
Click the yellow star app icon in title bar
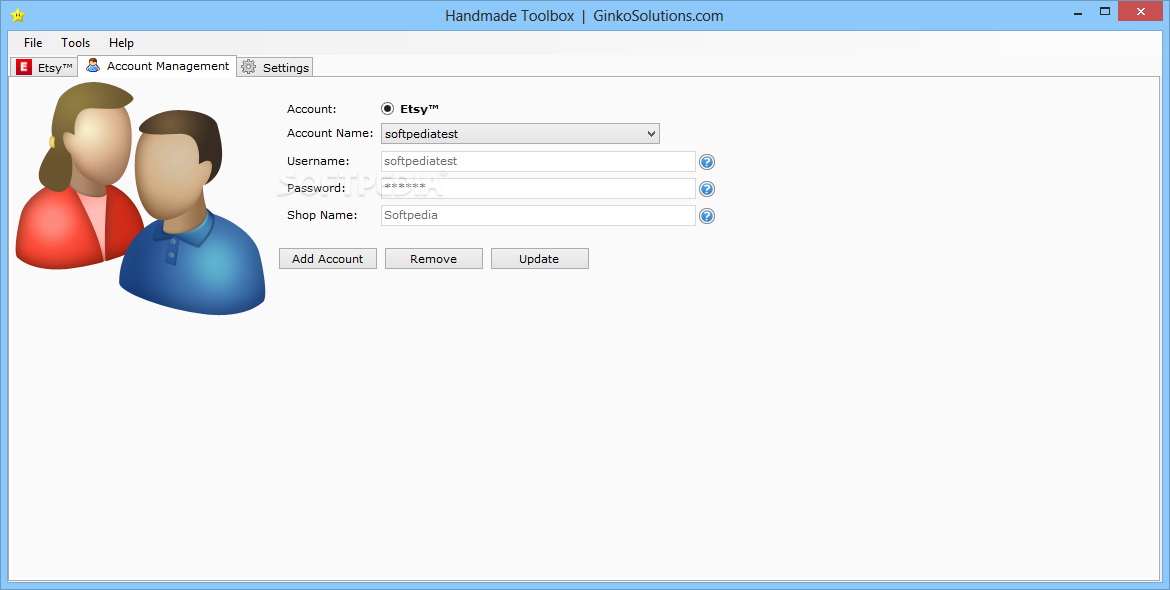tap(18, 15)
